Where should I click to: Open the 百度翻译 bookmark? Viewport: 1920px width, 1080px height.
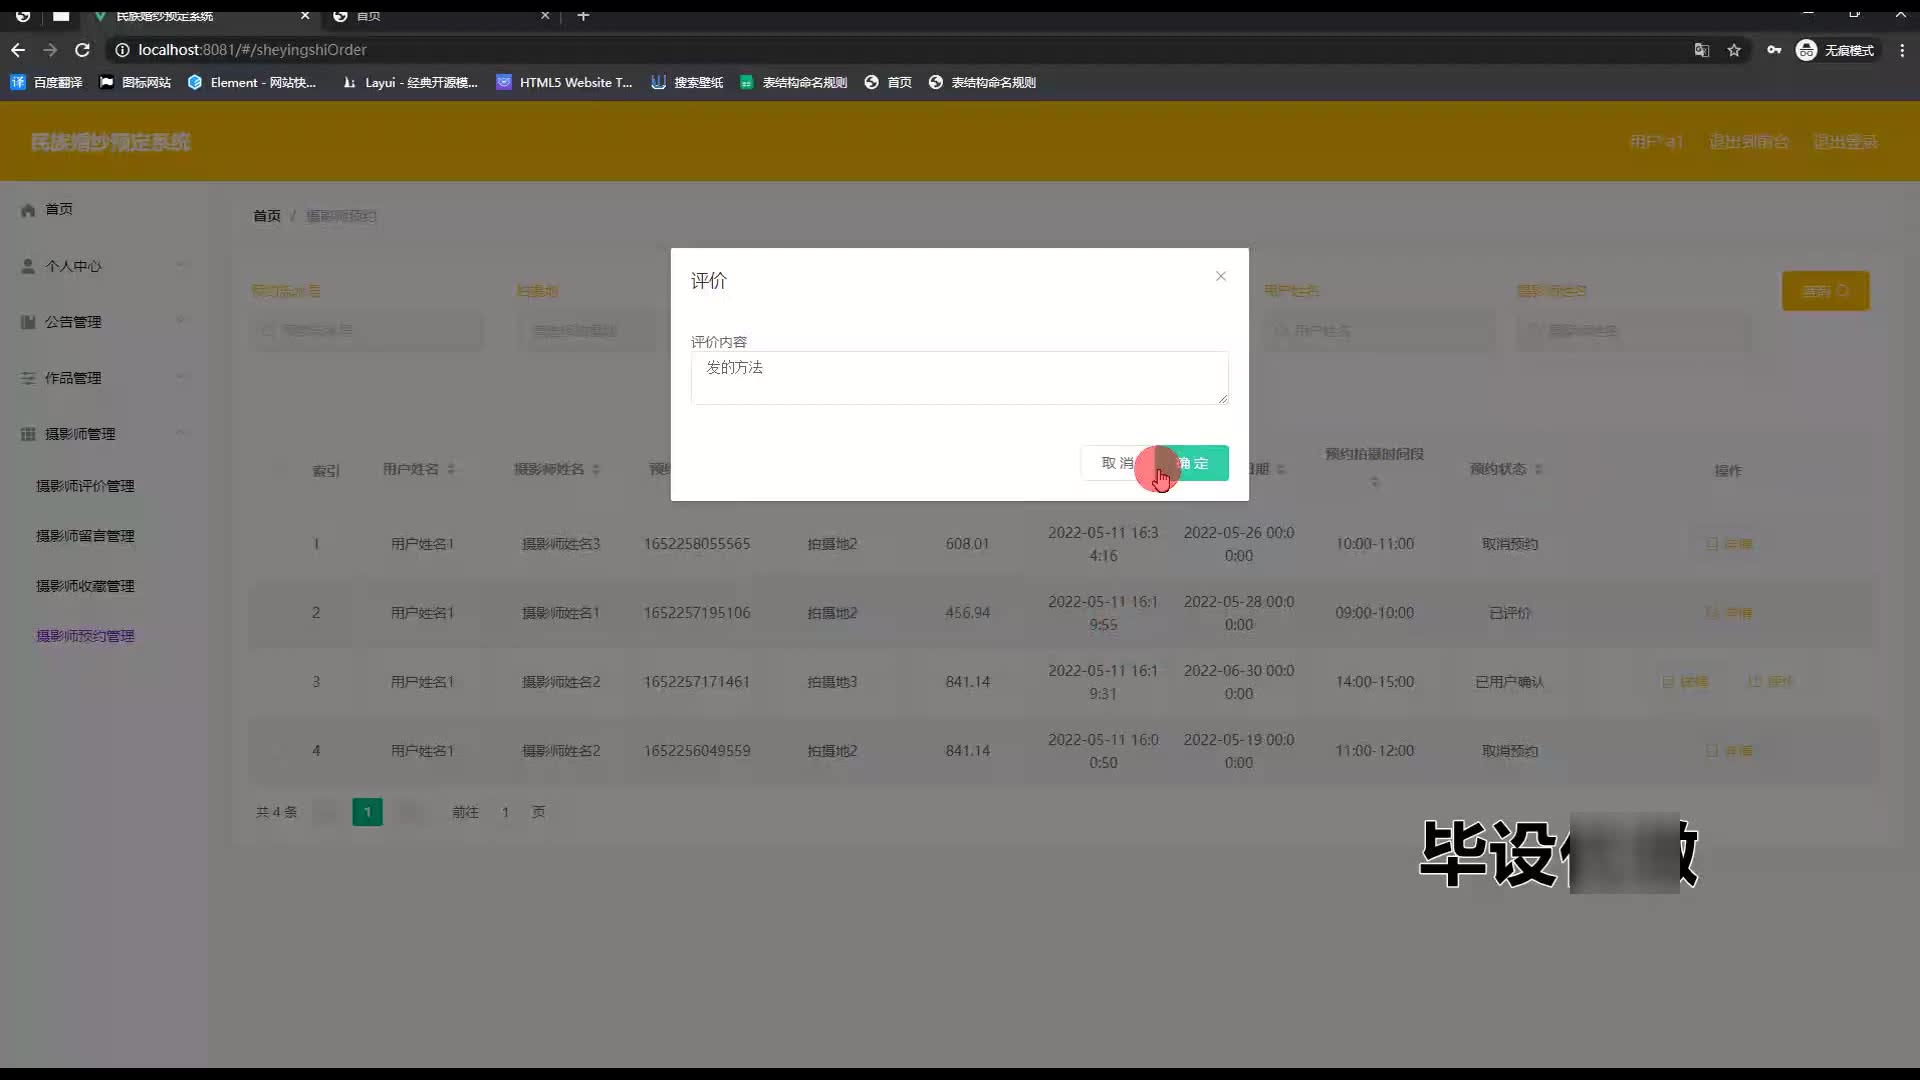pyautogui.click(x=46, y=82)
